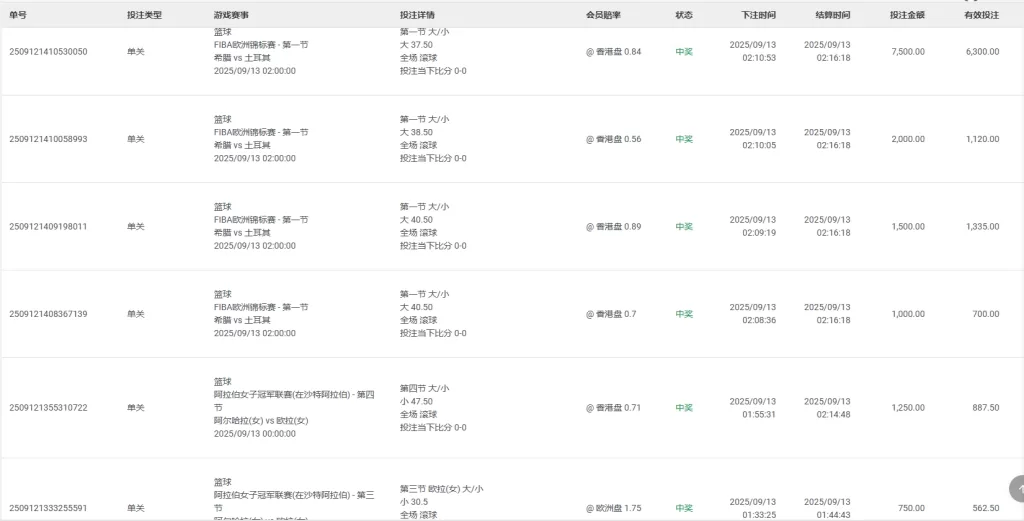The image size is (1024, 521).
Task: Click the 投注金额 column header
Action: point(907,15)
